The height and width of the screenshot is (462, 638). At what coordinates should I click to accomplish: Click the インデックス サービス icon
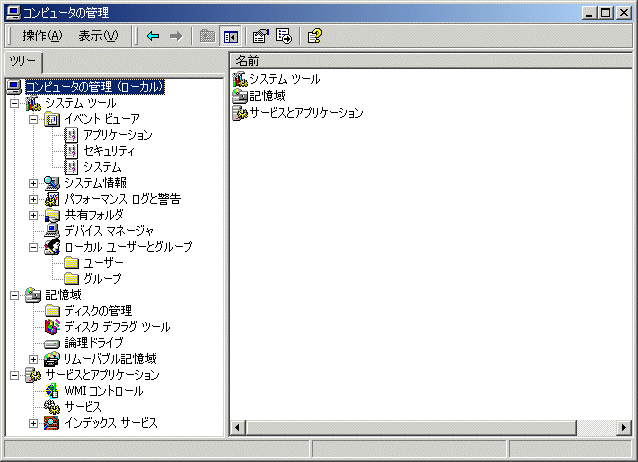click(52, 423)
